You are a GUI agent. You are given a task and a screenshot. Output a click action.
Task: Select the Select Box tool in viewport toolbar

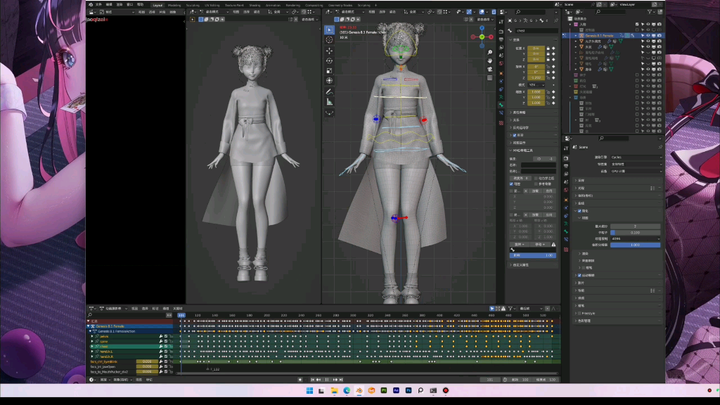[x=330, y=29]
